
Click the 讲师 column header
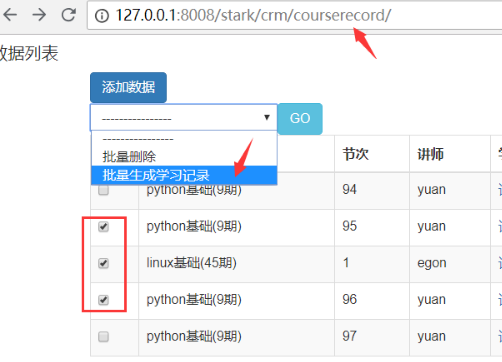(430, 154)
